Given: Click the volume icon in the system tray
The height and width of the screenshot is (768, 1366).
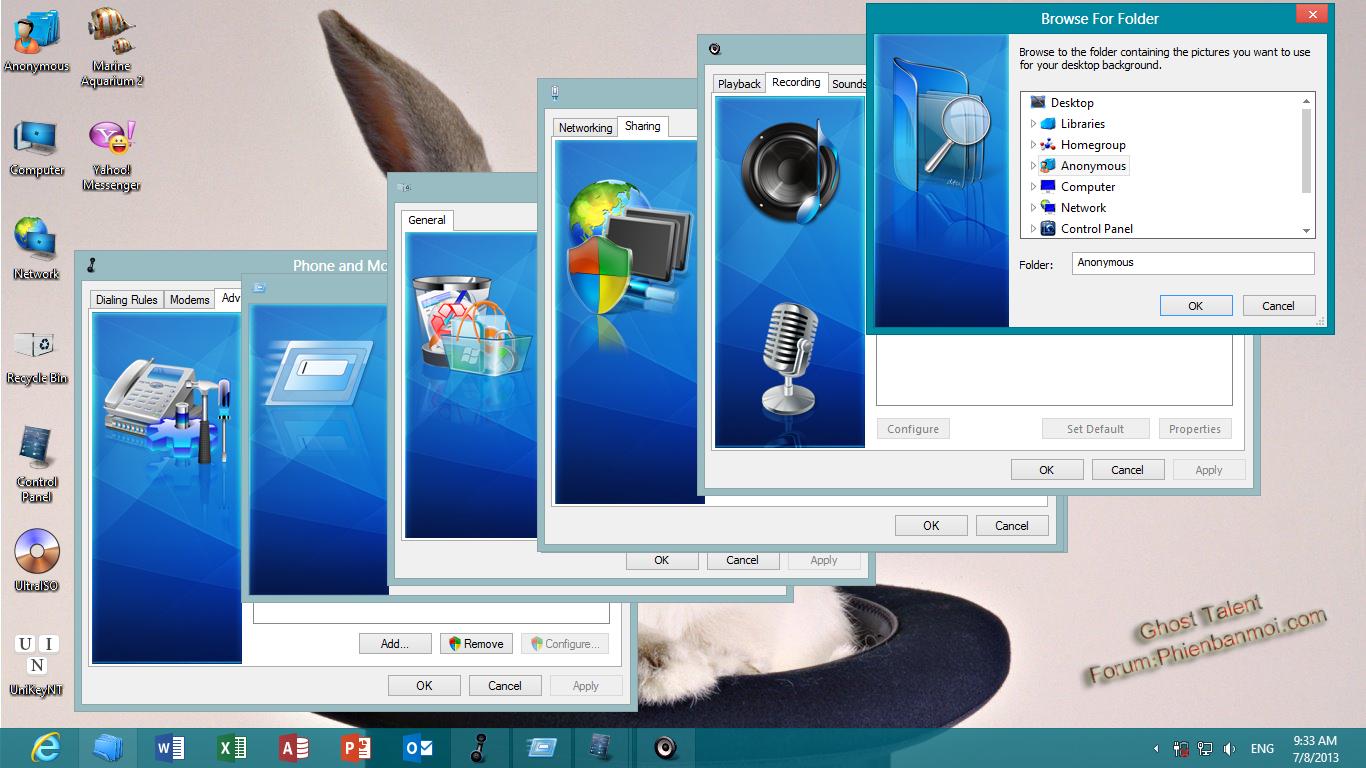Looking at the screenshot, I should click(1229, 748).
